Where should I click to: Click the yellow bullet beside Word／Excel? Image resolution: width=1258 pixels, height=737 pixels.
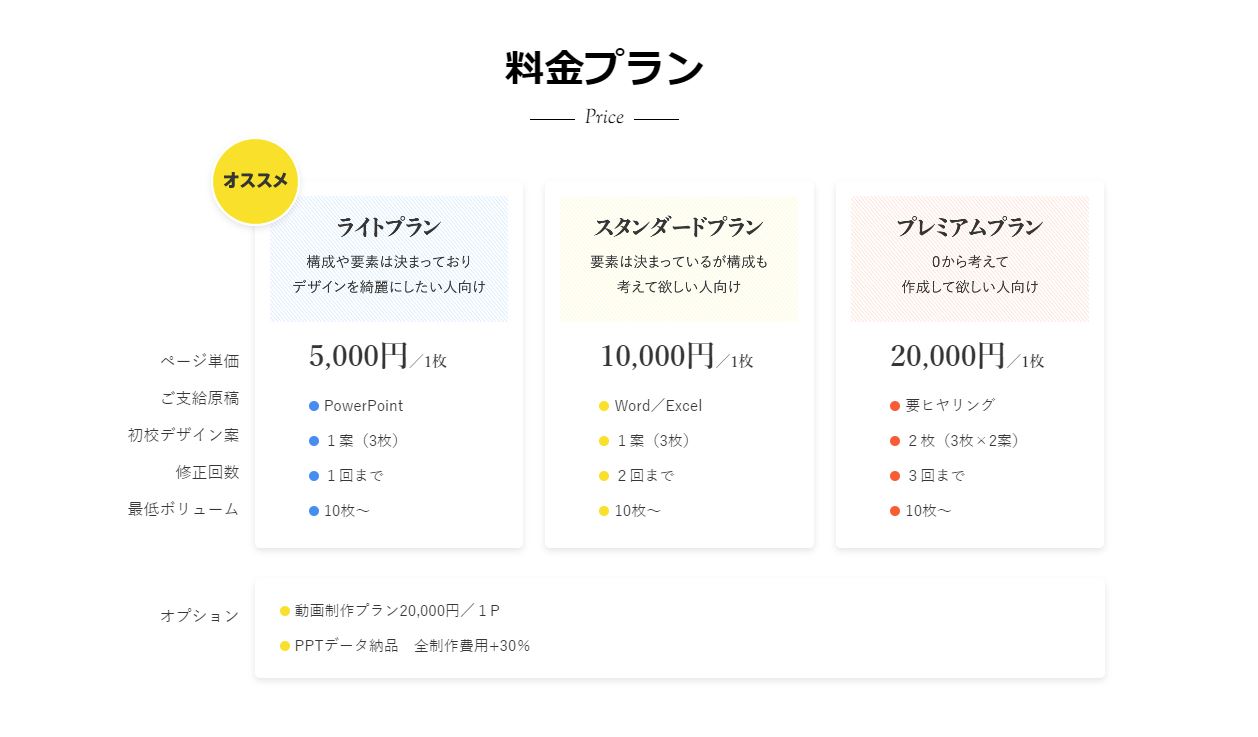tap(604, 406)
